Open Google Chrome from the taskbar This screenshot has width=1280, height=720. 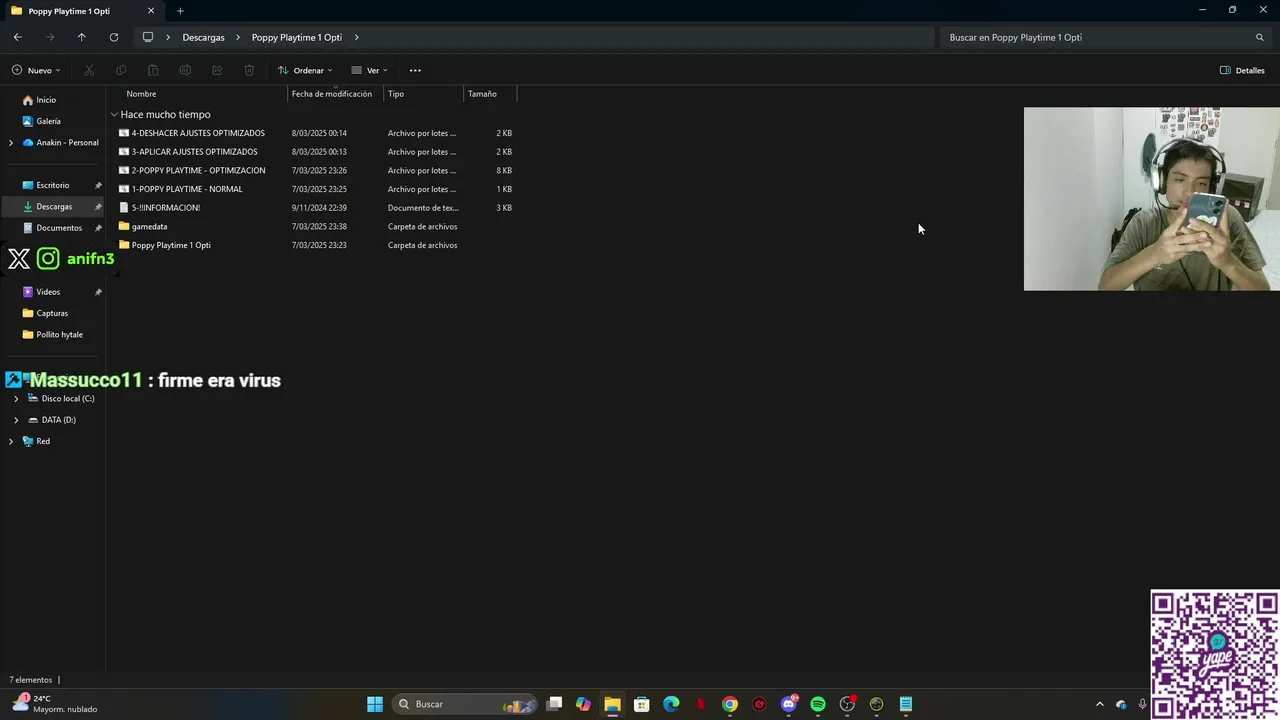[730, 704]
